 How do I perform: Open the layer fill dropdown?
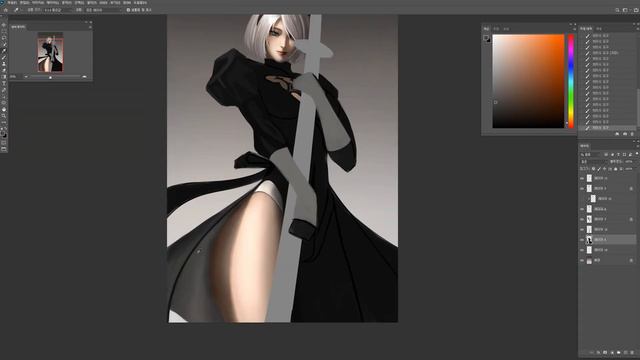coord(630,169)
